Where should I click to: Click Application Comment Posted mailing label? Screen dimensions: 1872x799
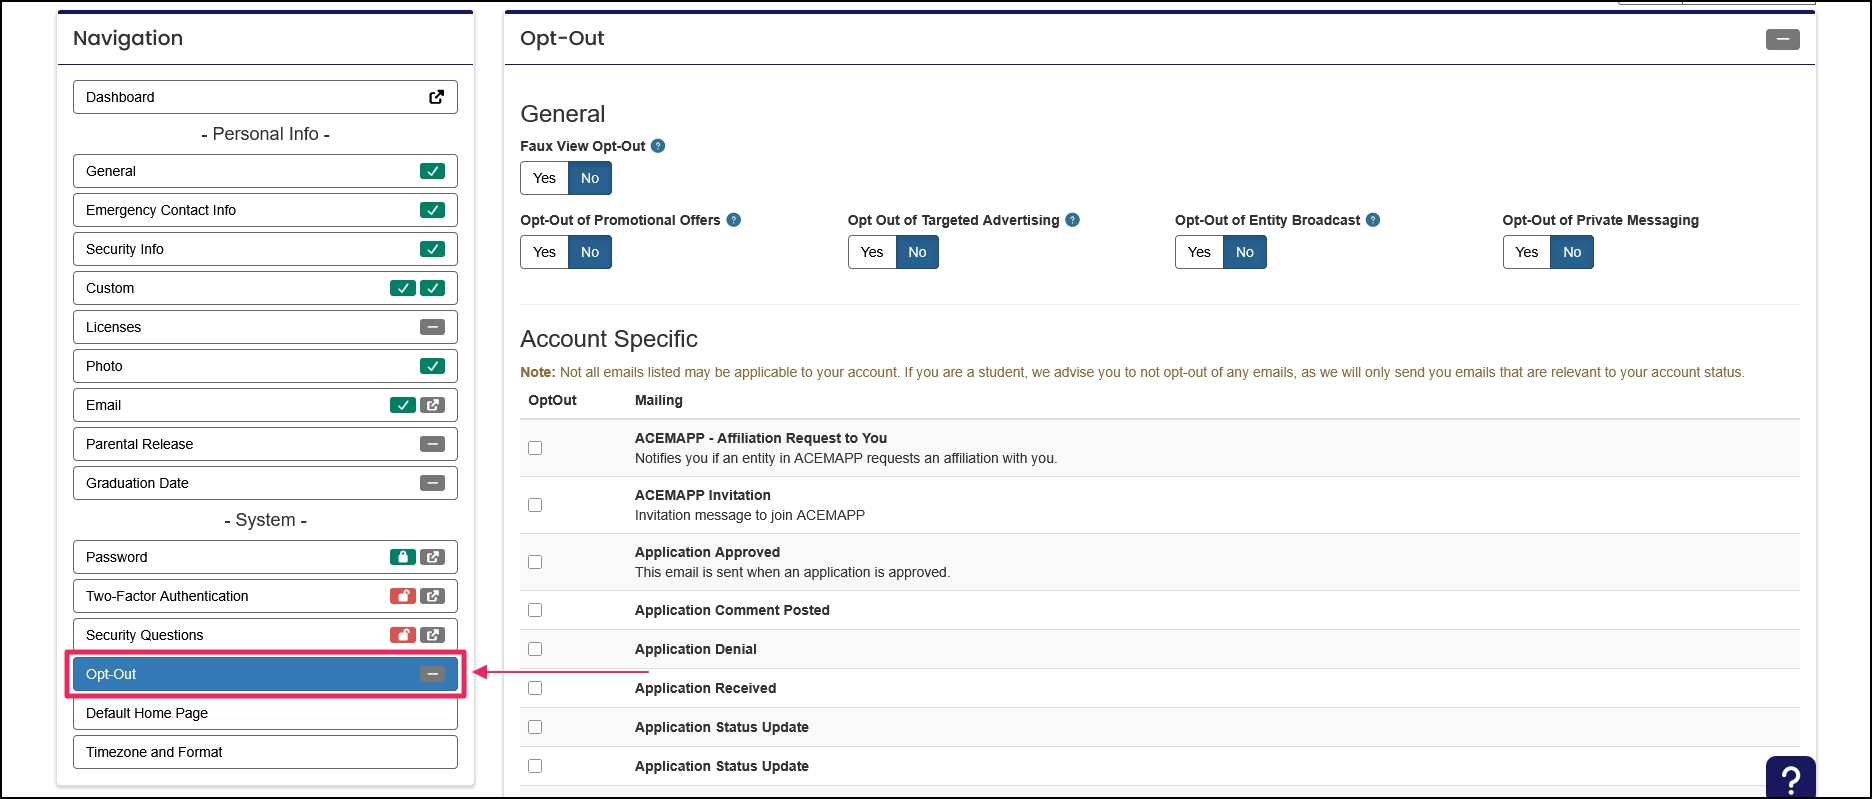coord(732,610)
